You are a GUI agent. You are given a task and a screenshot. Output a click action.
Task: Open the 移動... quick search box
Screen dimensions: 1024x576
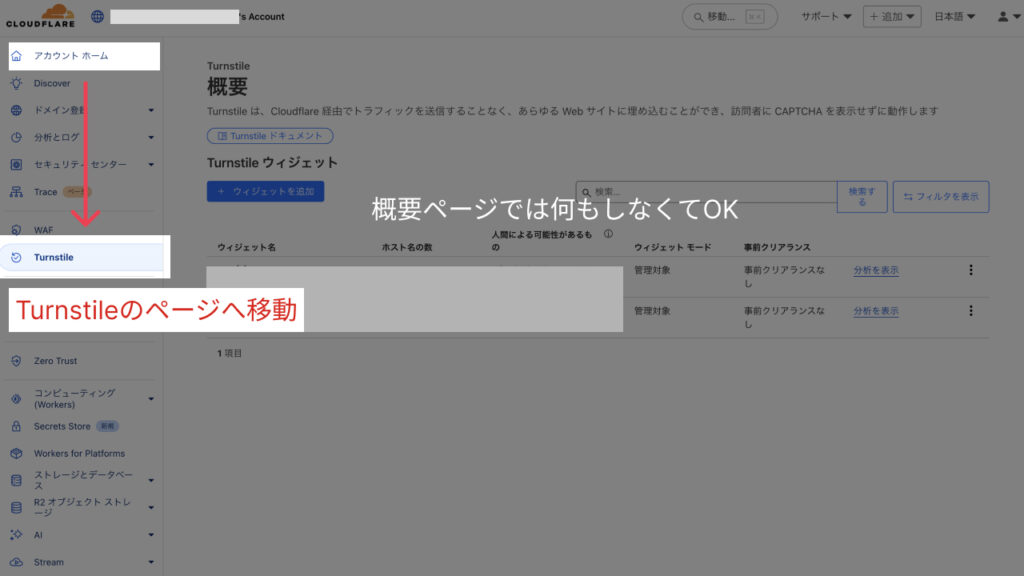pyautogui.click(x=729, y=17)
